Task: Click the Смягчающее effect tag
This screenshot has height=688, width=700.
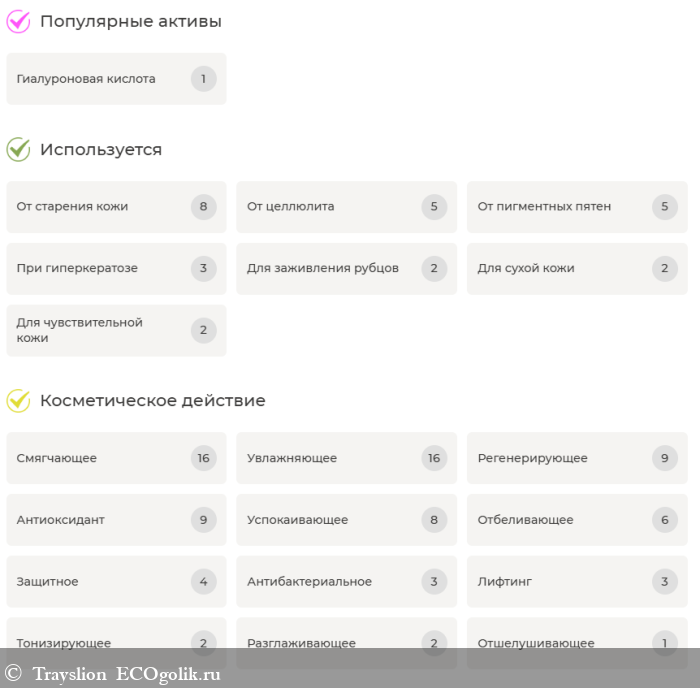Action: 116,459
